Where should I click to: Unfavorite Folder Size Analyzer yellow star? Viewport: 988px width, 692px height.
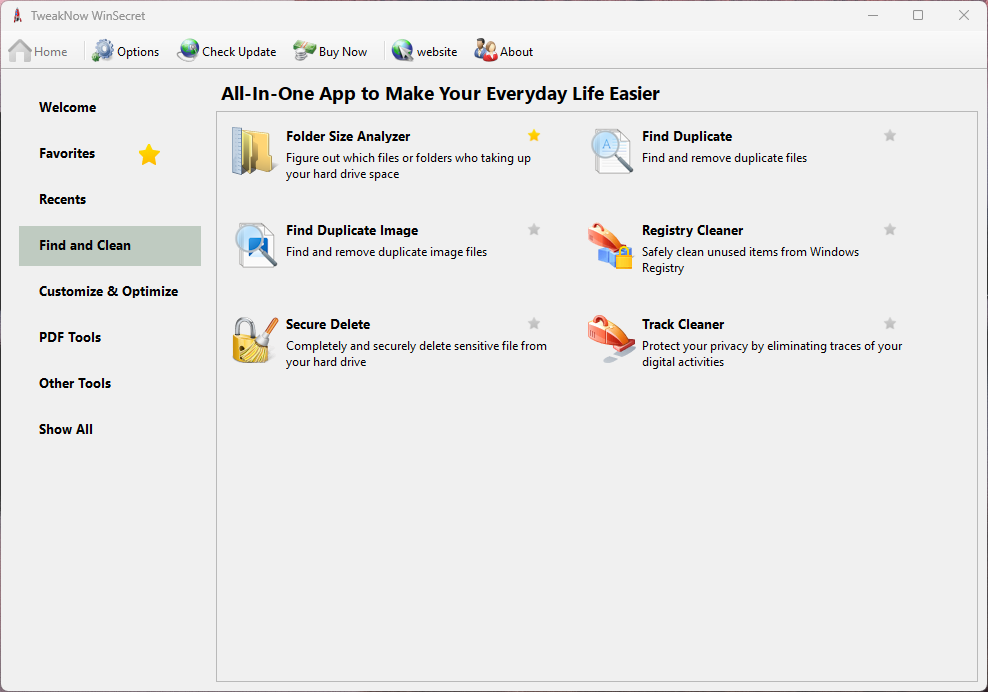pos(534,136)
